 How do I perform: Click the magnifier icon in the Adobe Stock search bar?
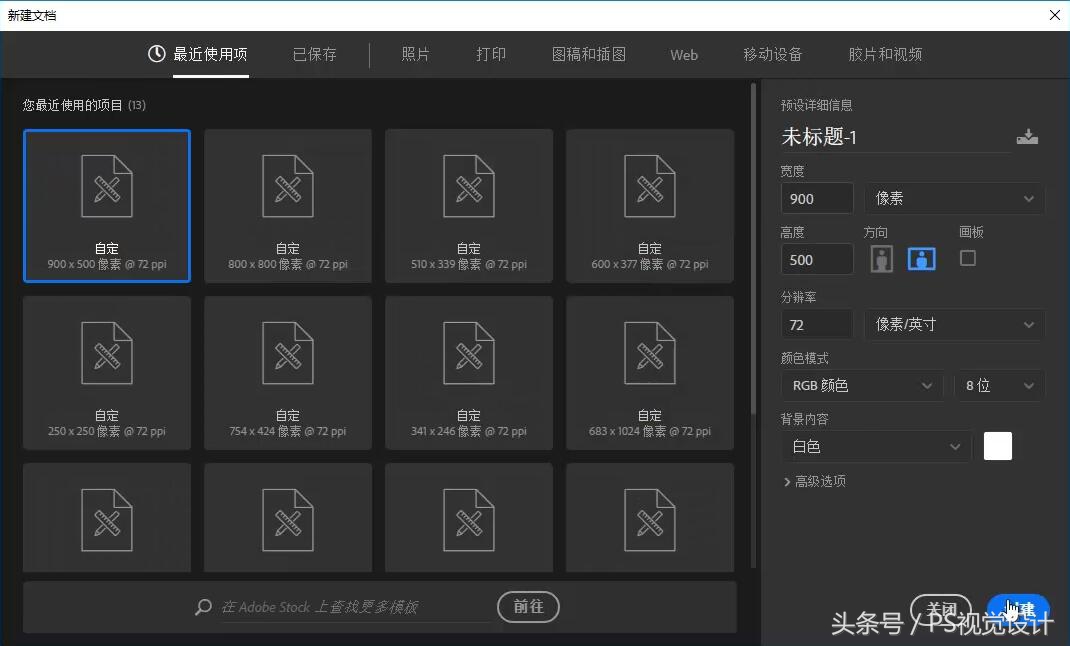click(x=202, y=607)
